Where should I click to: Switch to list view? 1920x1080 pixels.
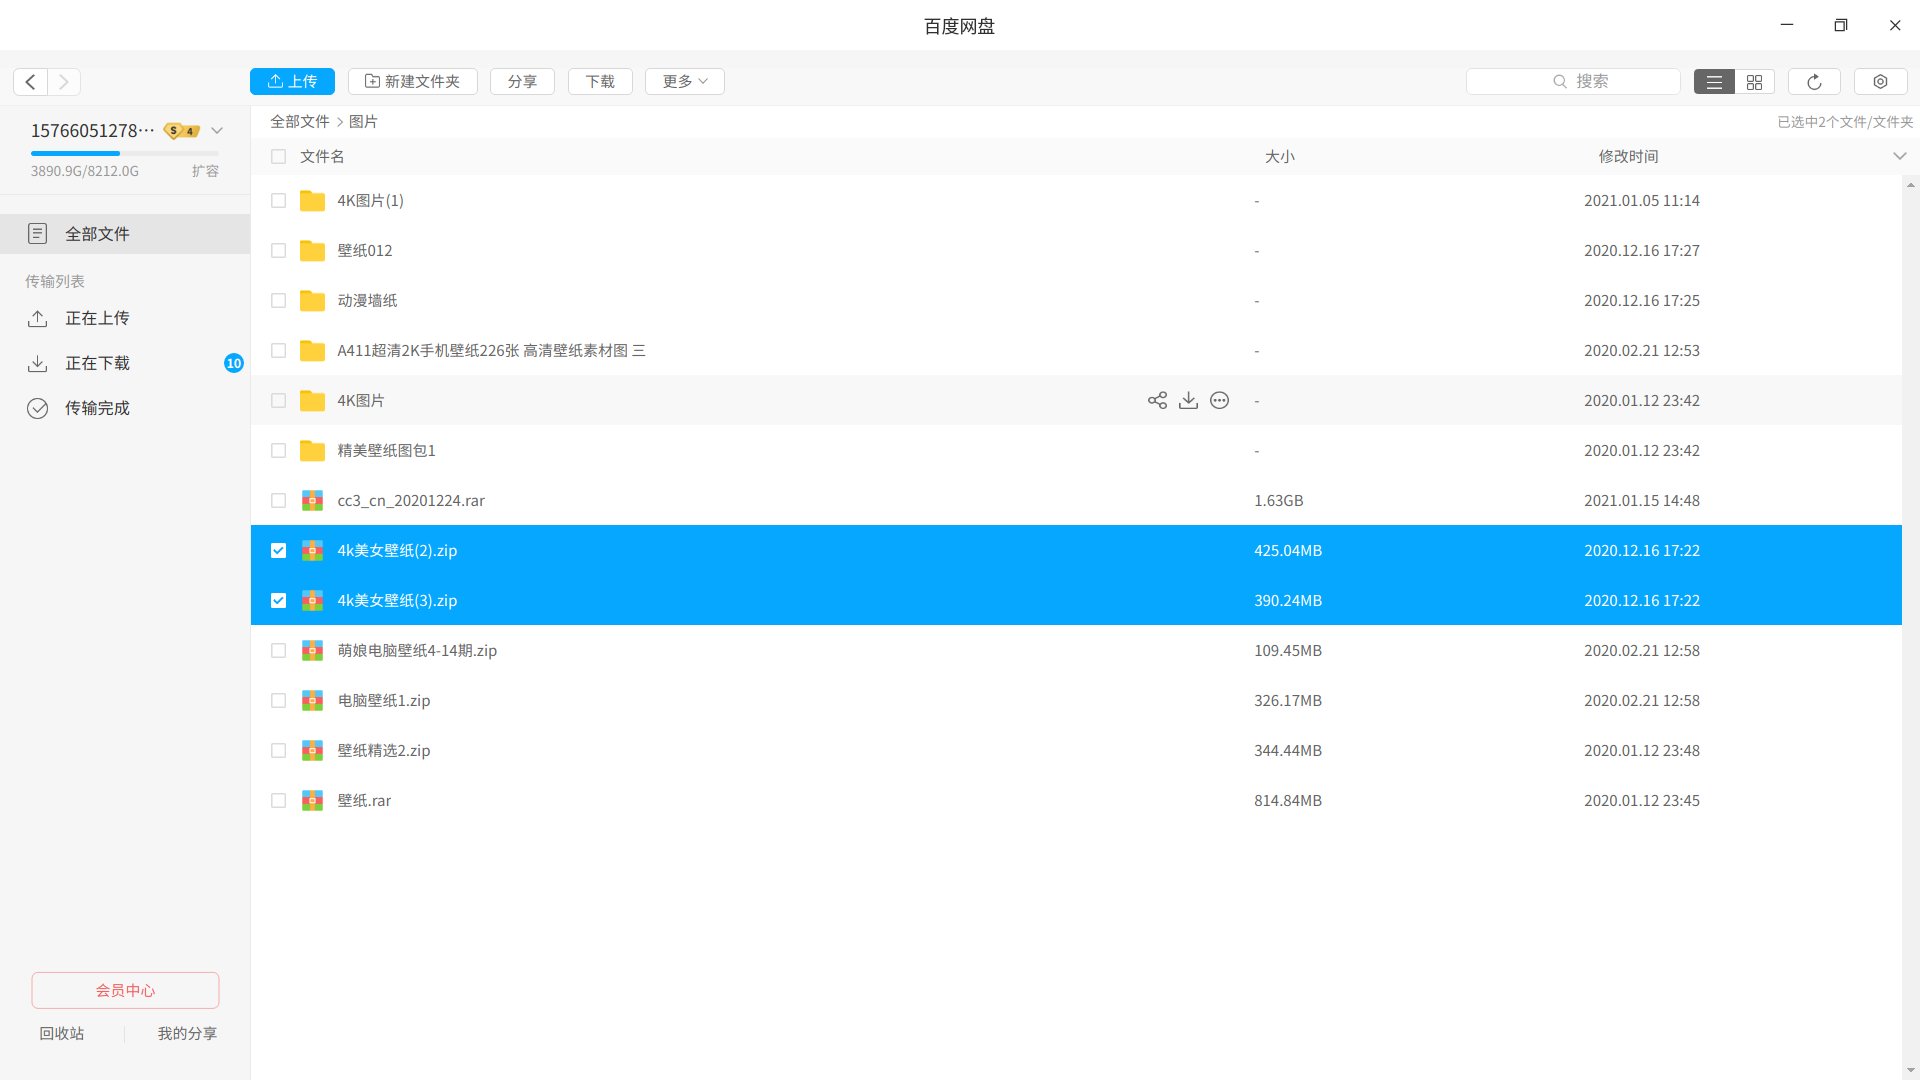tap(1714, 82)
